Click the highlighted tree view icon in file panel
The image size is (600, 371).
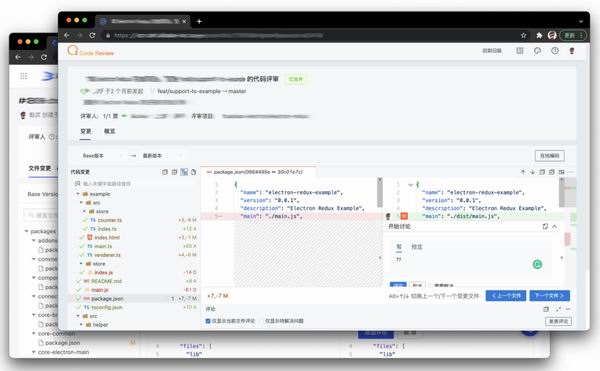(184, 172)
